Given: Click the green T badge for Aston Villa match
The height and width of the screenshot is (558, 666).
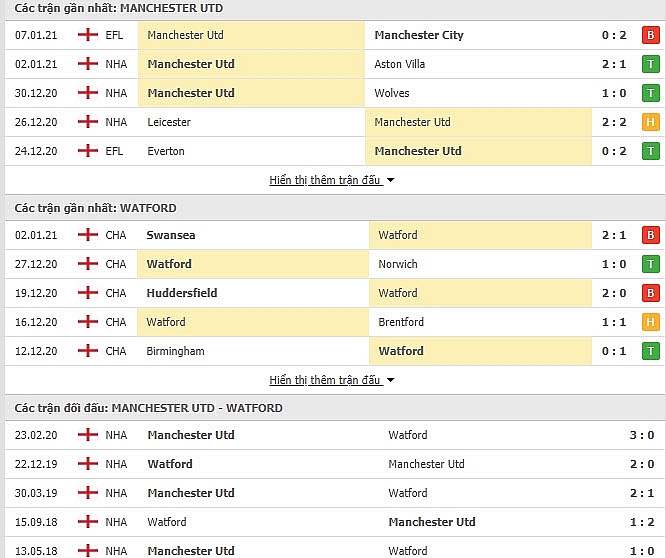Looking at the screenshot, I should pyautogui.click(x=650, y=64).
